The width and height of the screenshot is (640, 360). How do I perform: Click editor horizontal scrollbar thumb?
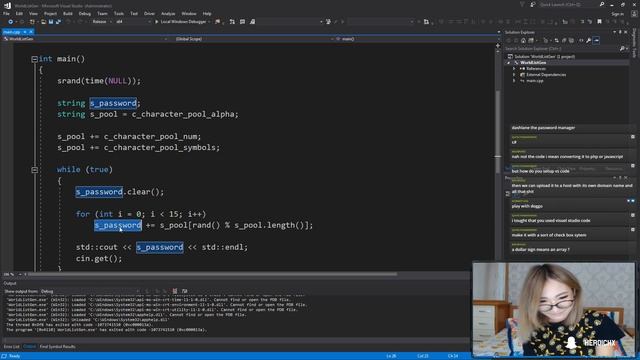click(212, 274)
